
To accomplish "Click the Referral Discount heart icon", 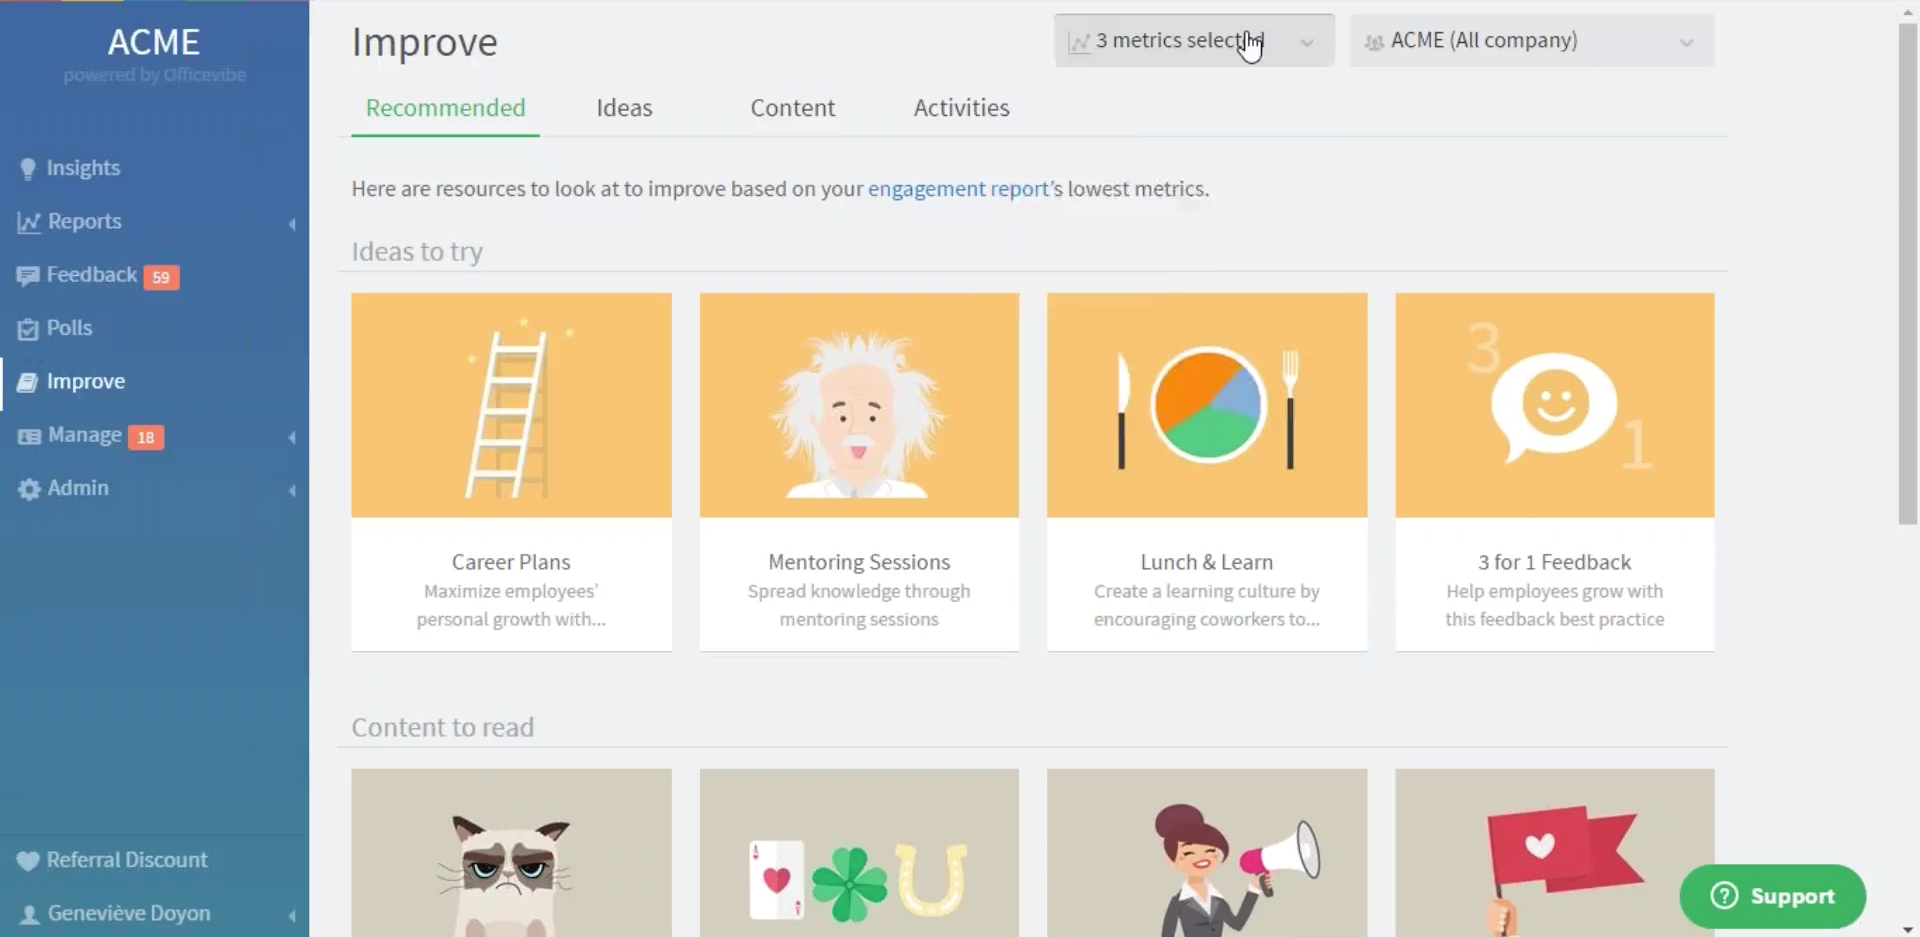I will click(x=28, y=861).
